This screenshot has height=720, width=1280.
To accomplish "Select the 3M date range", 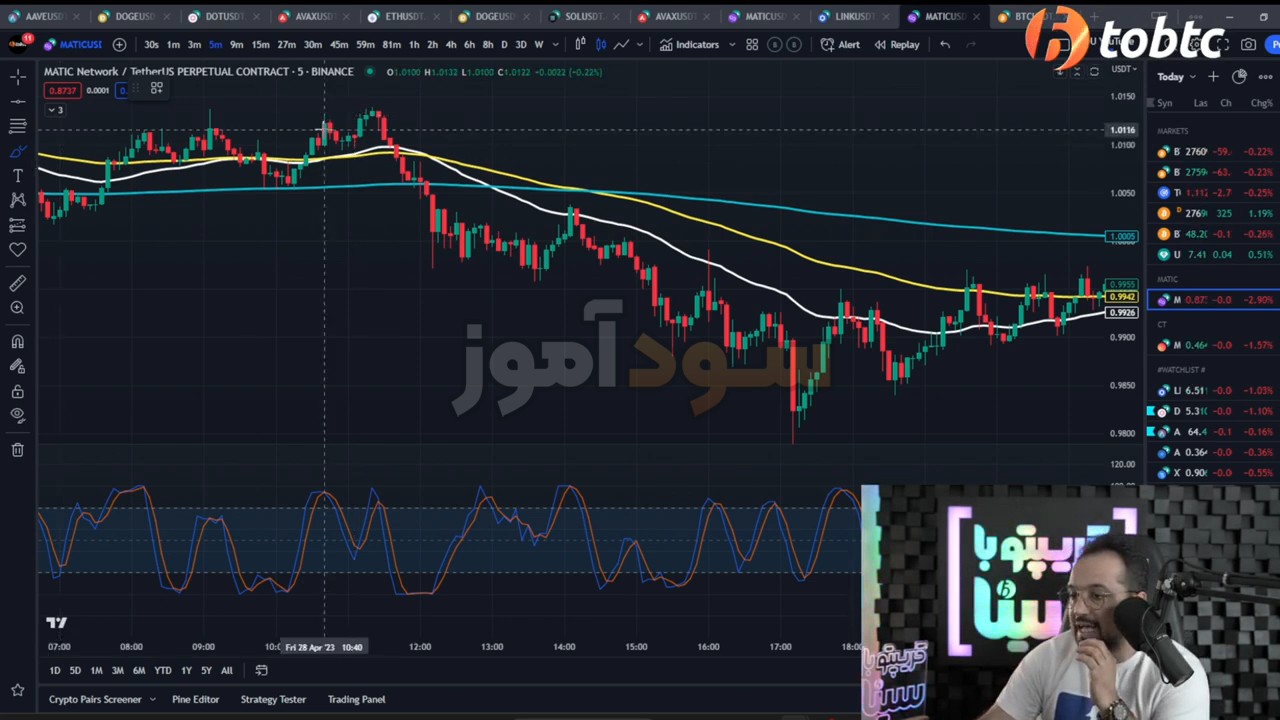I will point(117,670).
